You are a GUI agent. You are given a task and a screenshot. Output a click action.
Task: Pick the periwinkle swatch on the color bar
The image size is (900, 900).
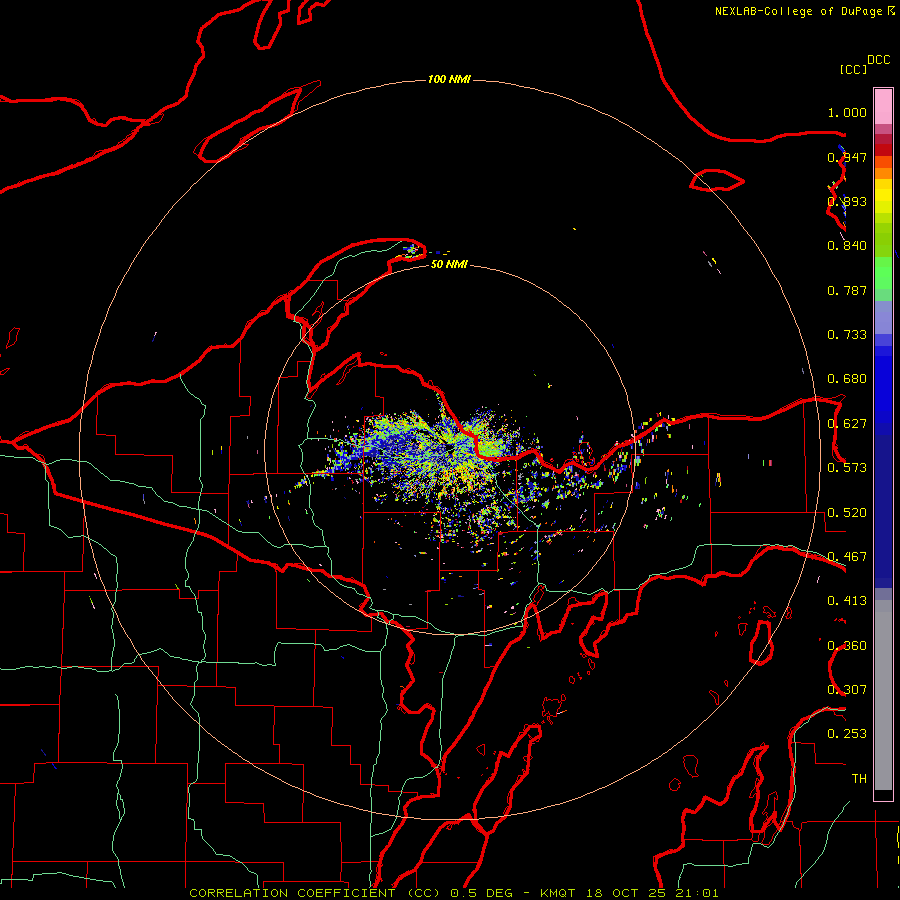pyautogui.click(x=883, y=317)
